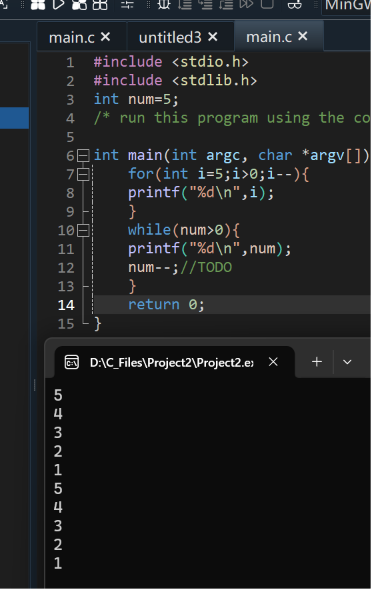Viewport: 371px width, 589px height.
Task: Select the Project2.exe terminal tab
Action: tap(172, 362)
